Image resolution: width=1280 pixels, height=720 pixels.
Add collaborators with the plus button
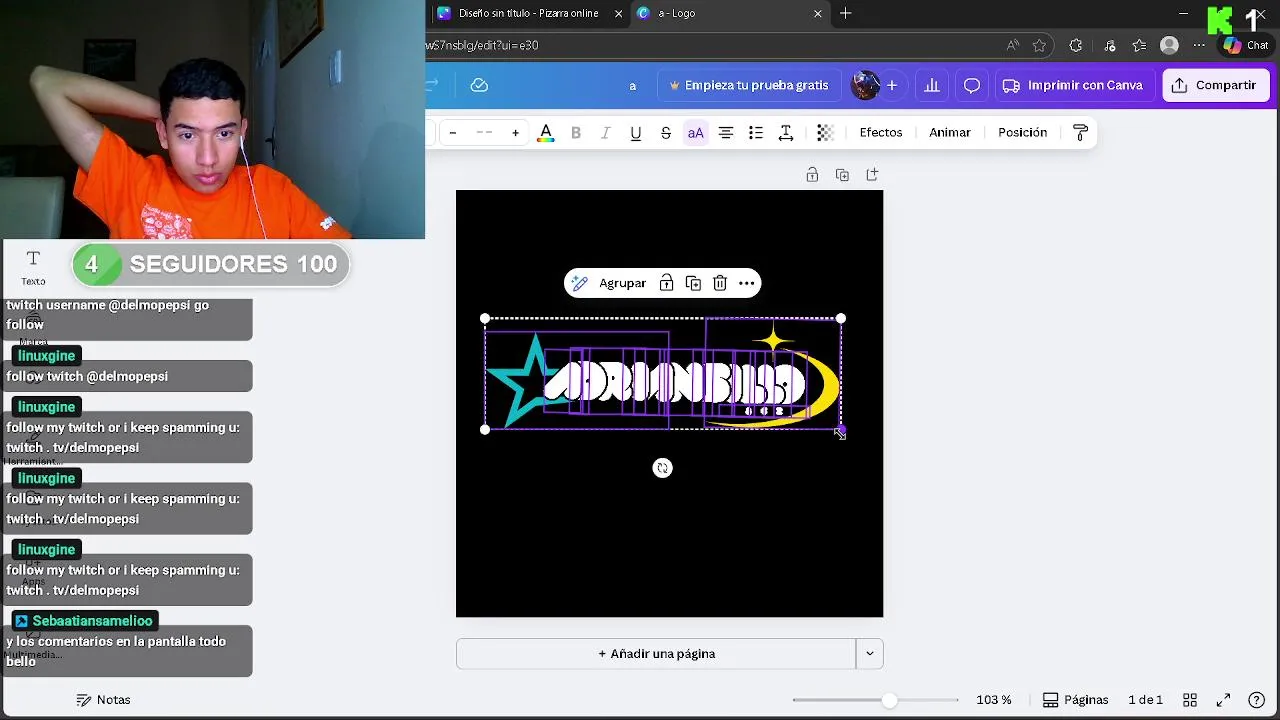892,85
